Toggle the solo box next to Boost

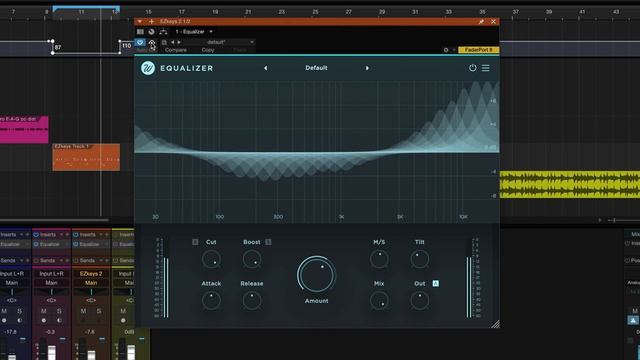[268, 242]
